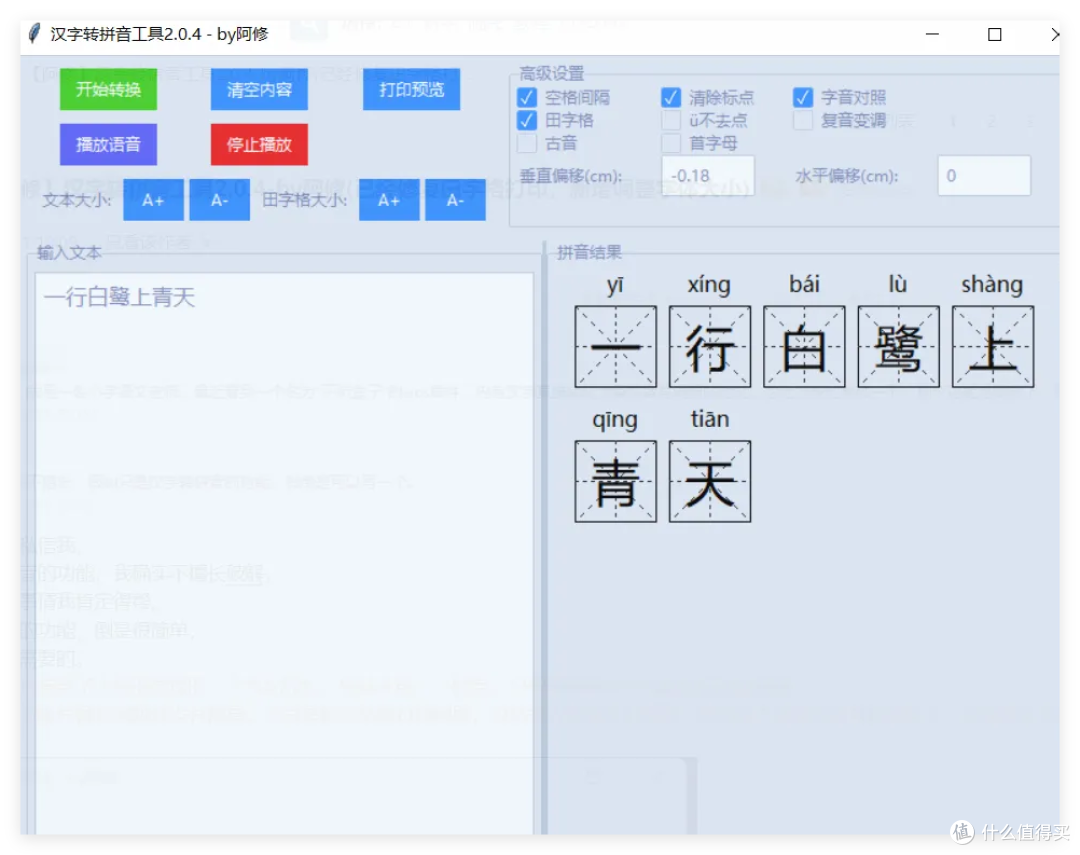Click the pinyin text yī
1080x855 pixels.
pos(614,285)
